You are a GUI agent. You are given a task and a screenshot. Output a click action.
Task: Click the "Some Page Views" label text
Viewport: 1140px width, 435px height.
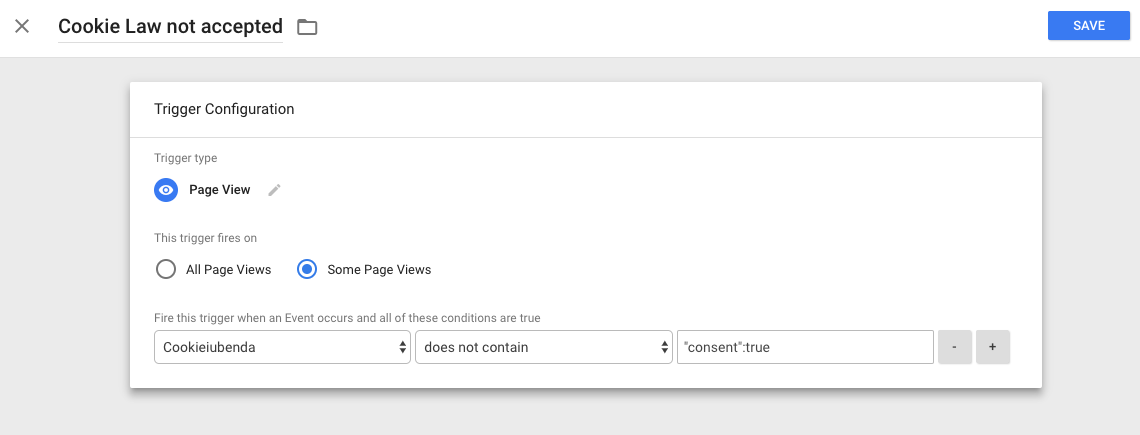(379, 270)
